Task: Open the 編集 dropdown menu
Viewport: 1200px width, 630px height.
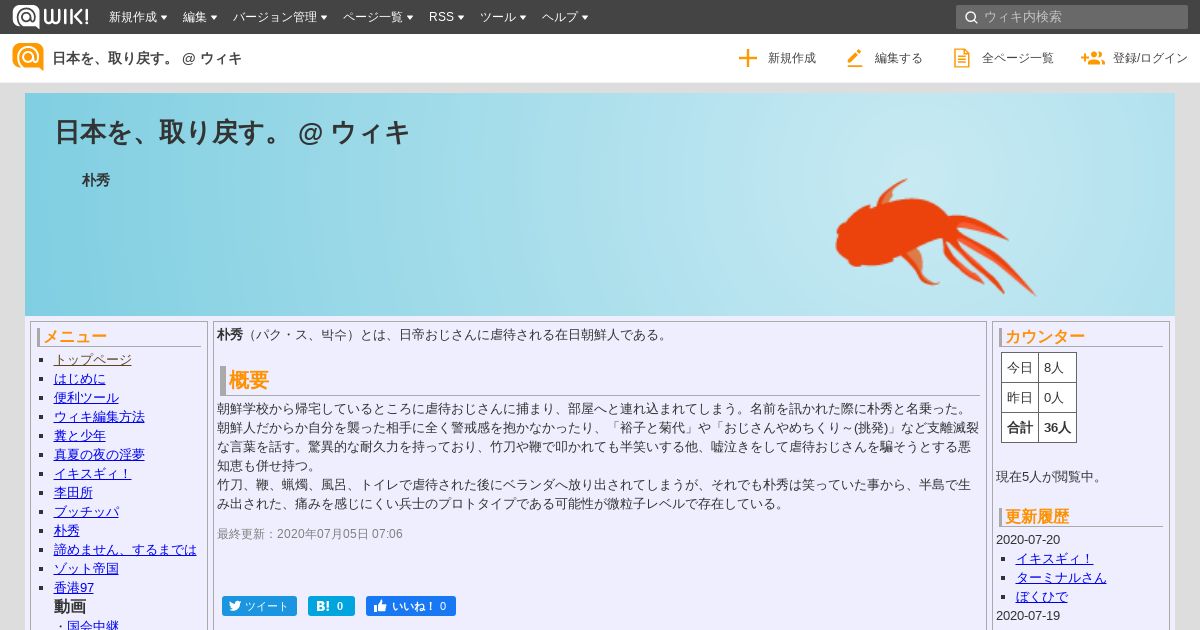Action: [200, 17]
